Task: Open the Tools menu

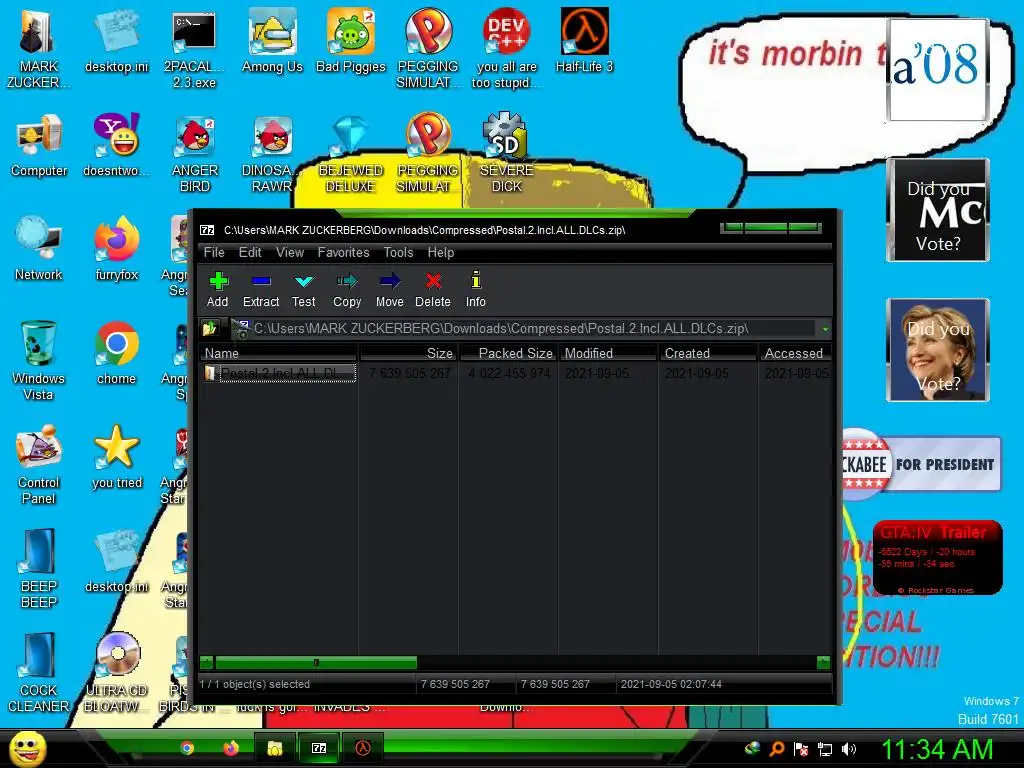Action: (398, 253)
